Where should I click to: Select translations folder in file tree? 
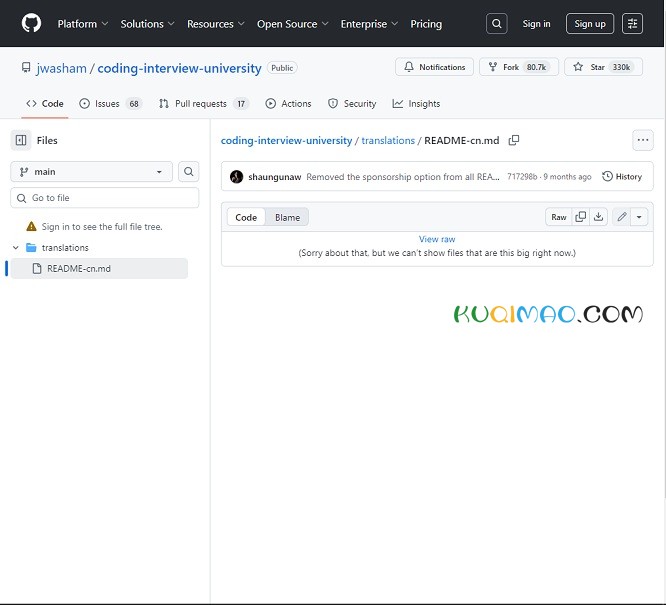coord(65,247)
